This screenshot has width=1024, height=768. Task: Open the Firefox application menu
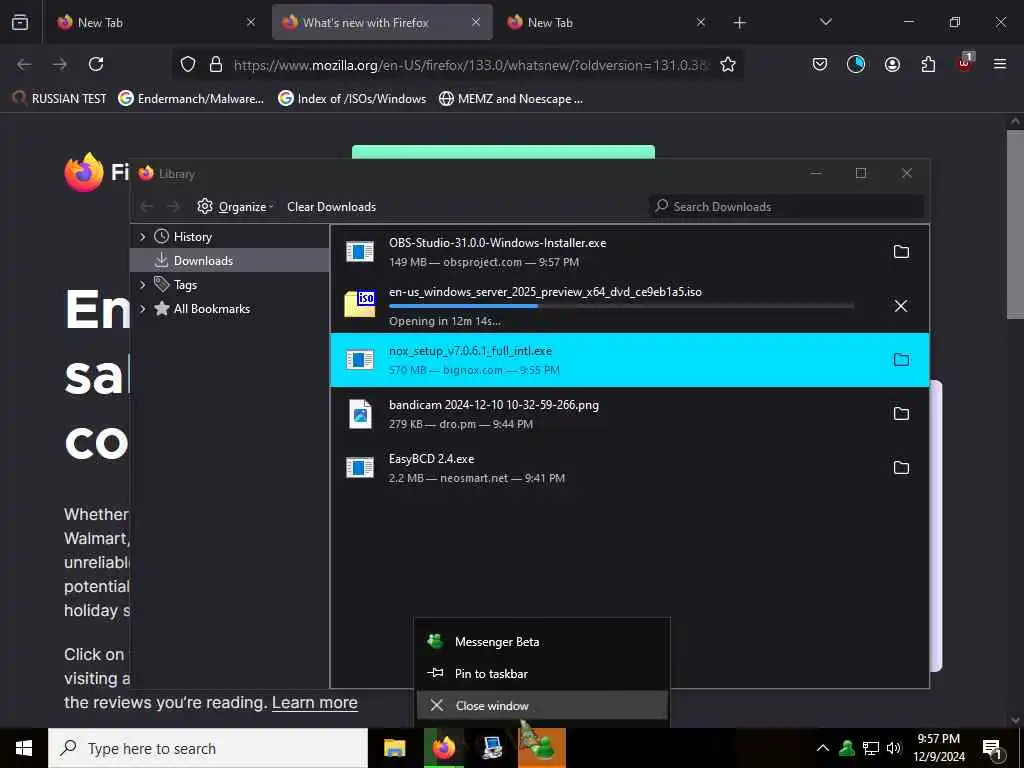[x=1000, y=64]
